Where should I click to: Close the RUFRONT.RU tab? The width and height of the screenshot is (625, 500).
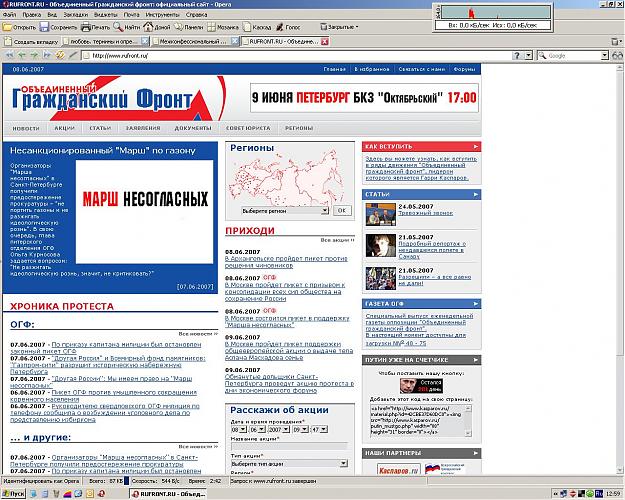pos(325,41)
